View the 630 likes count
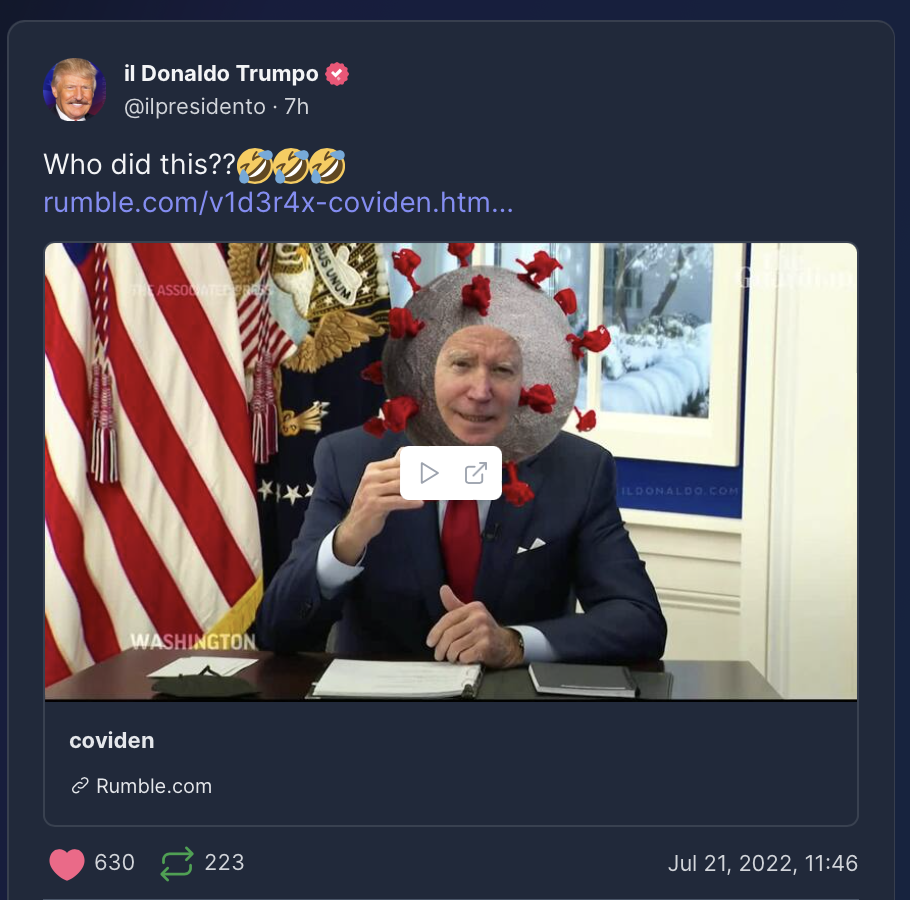Viewport: 910px width, 900px height. (114, 862)
